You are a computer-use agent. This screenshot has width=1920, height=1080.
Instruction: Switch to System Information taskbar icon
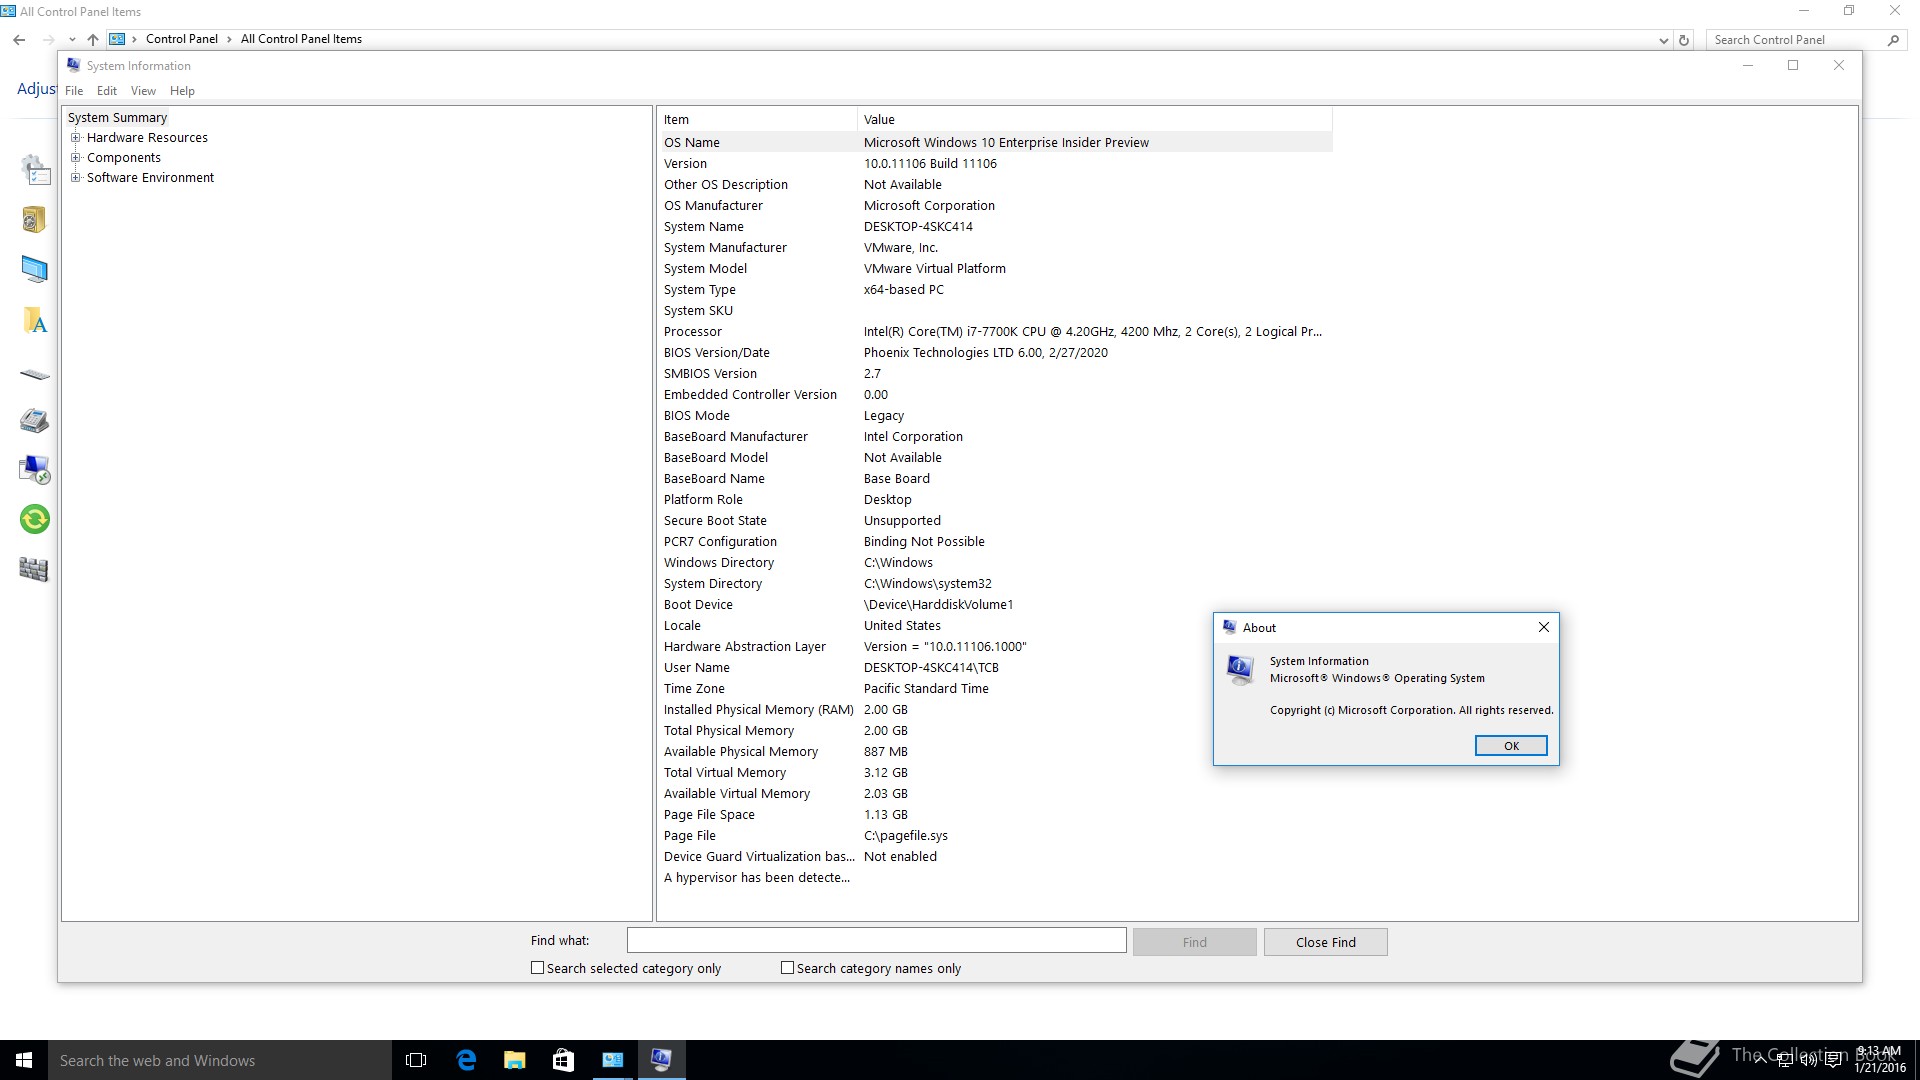[x=661, y=1060]
